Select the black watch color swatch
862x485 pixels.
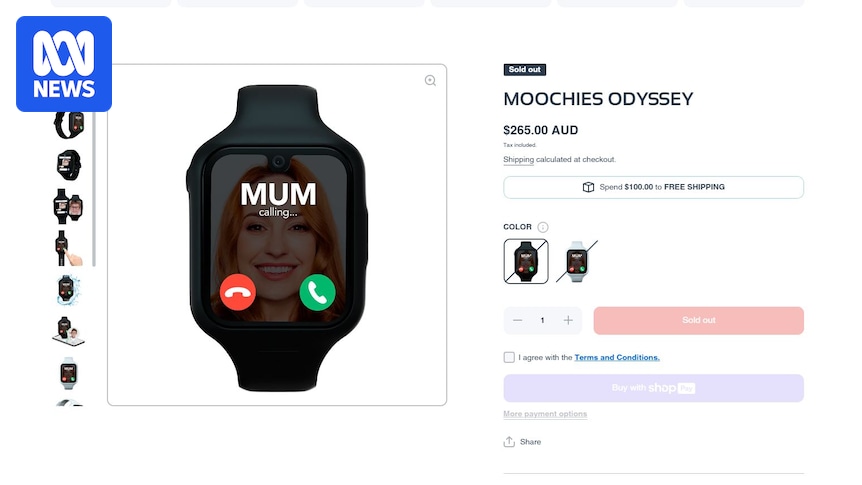click(x=526, y=261)
